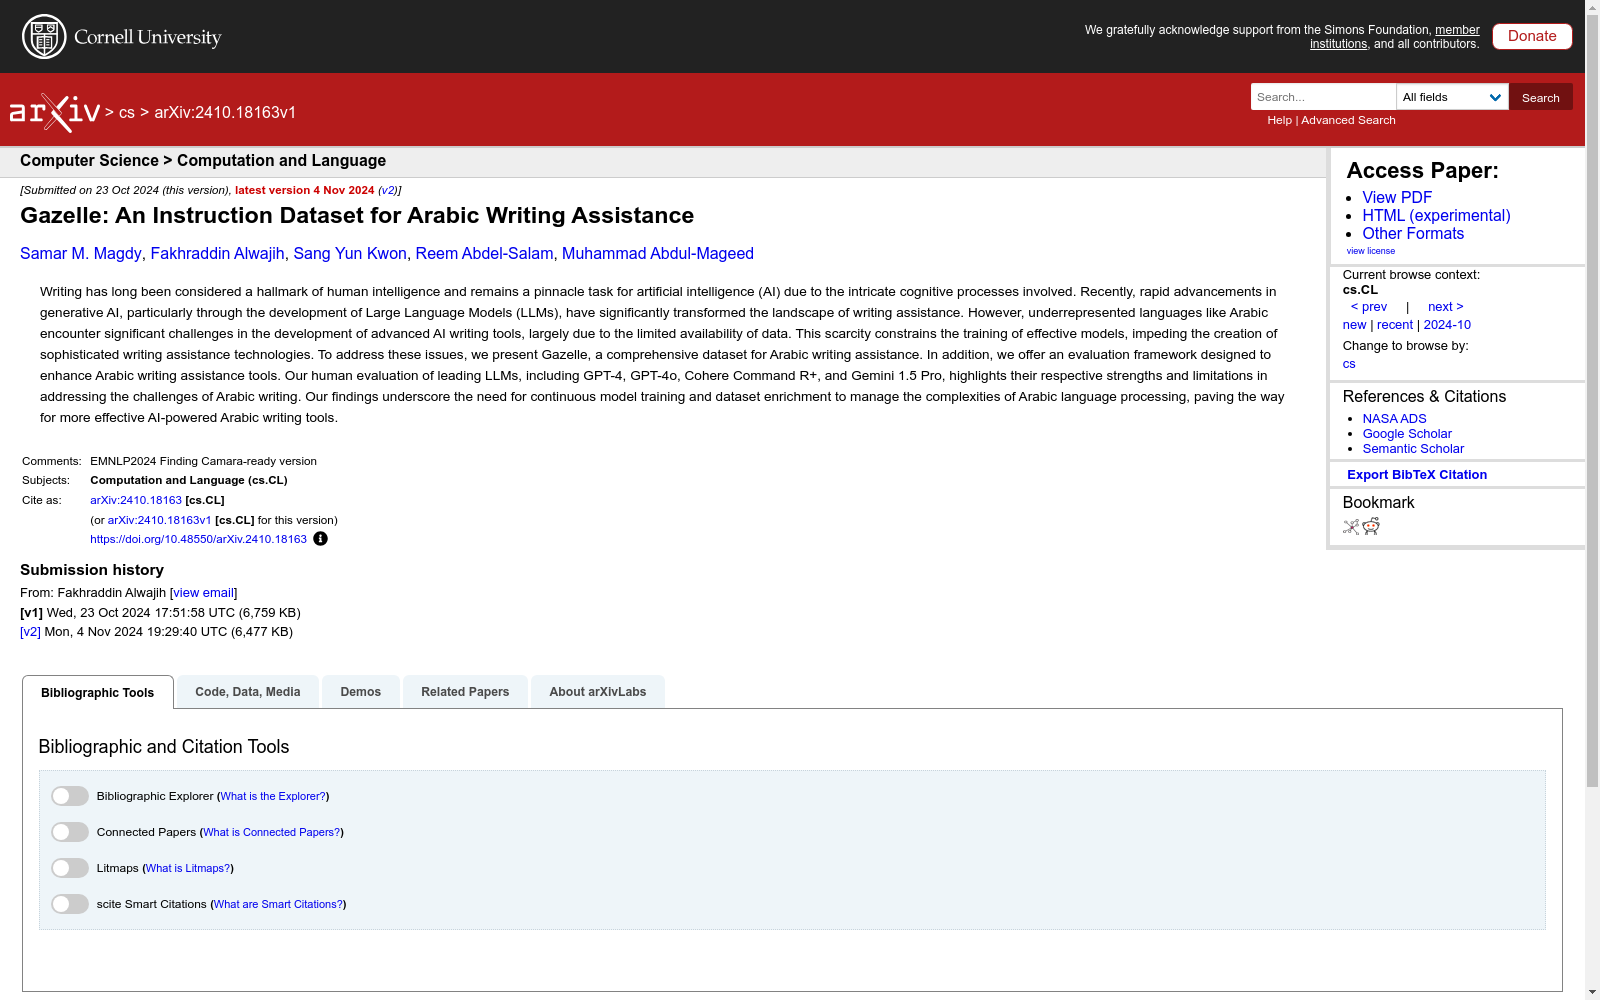The image size is (1600, 1000).
Task: Bookmark paper on BibSonomy icon
Action: [x=1351, y=527]
